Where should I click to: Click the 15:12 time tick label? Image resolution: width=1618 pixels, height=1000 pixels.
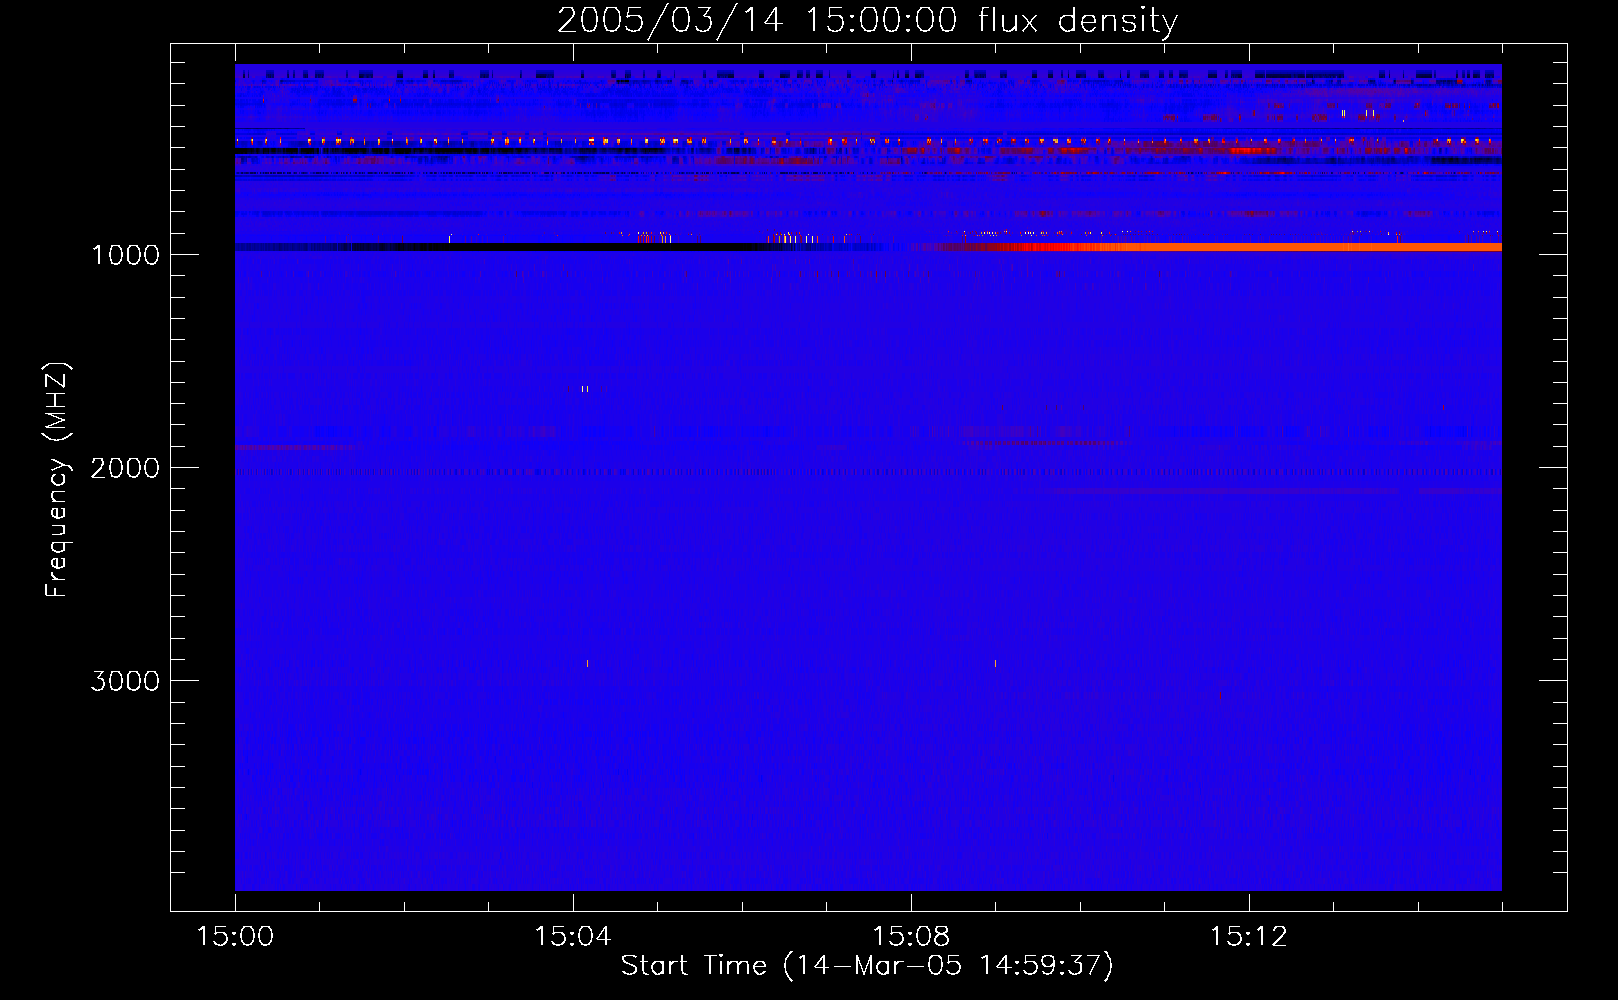point(1248,937)
